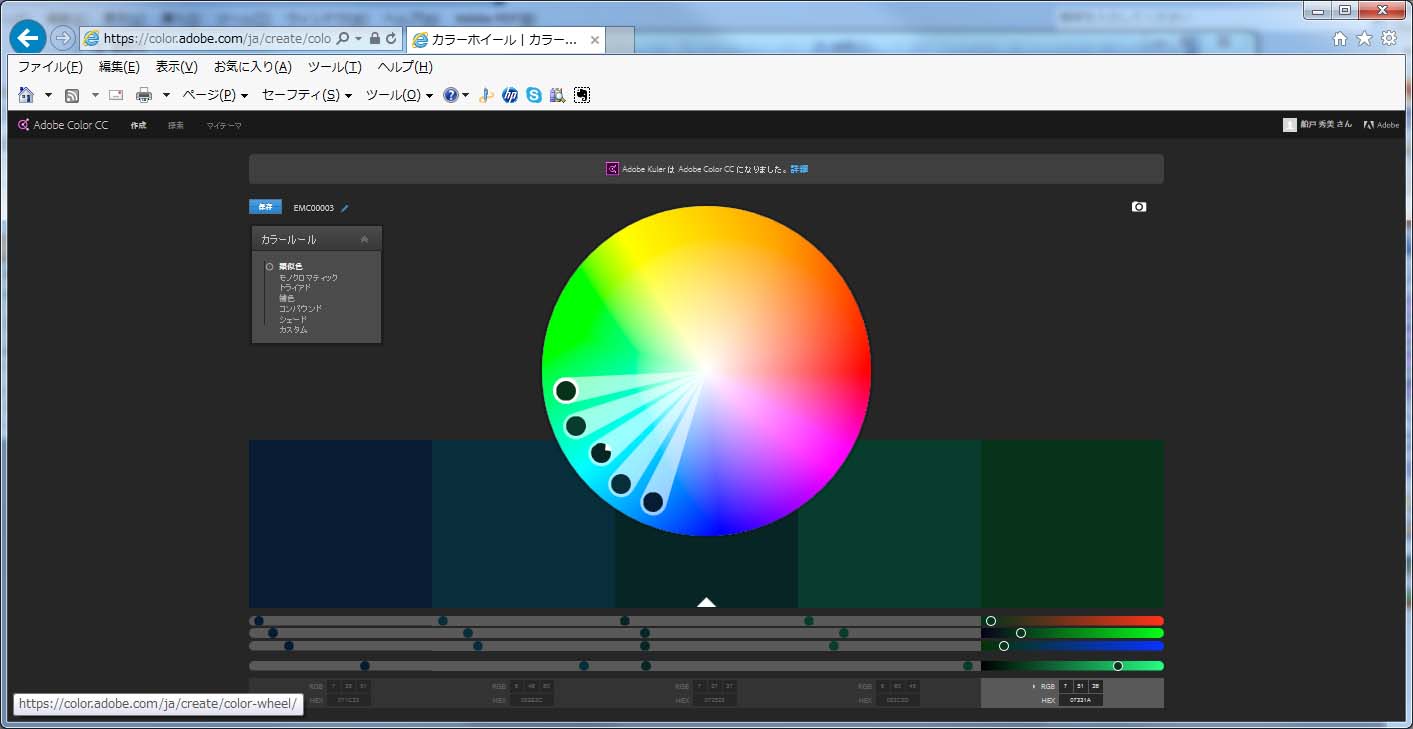Click the Adobe logo at top right
The height and width of the screenshot is (729, 1413).
click(x=1381, y=125)
